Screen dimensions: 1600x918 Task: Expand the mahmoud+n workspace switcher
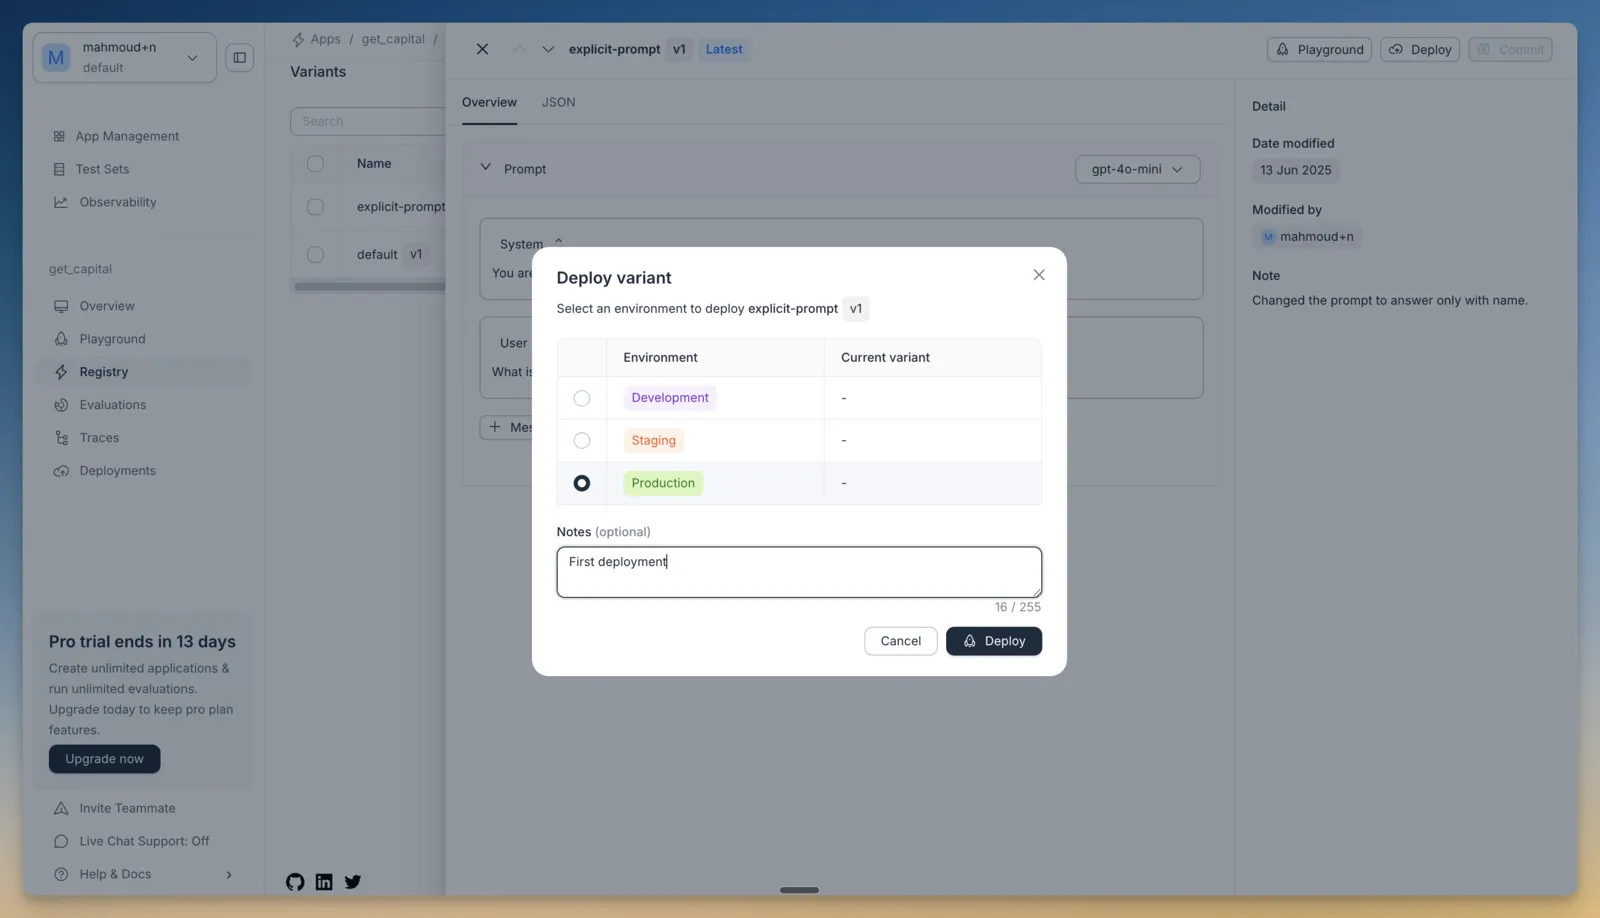pos(125,57)
